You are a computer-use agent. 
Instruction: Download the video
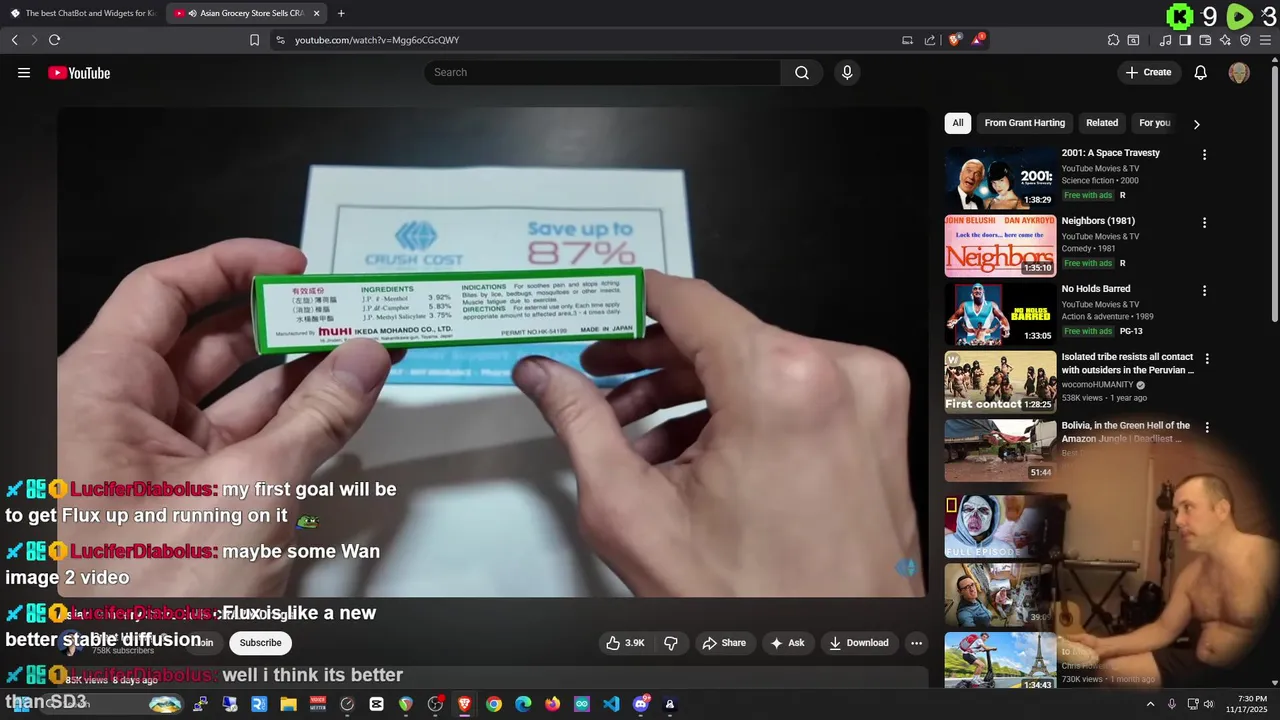click(859, 643)
